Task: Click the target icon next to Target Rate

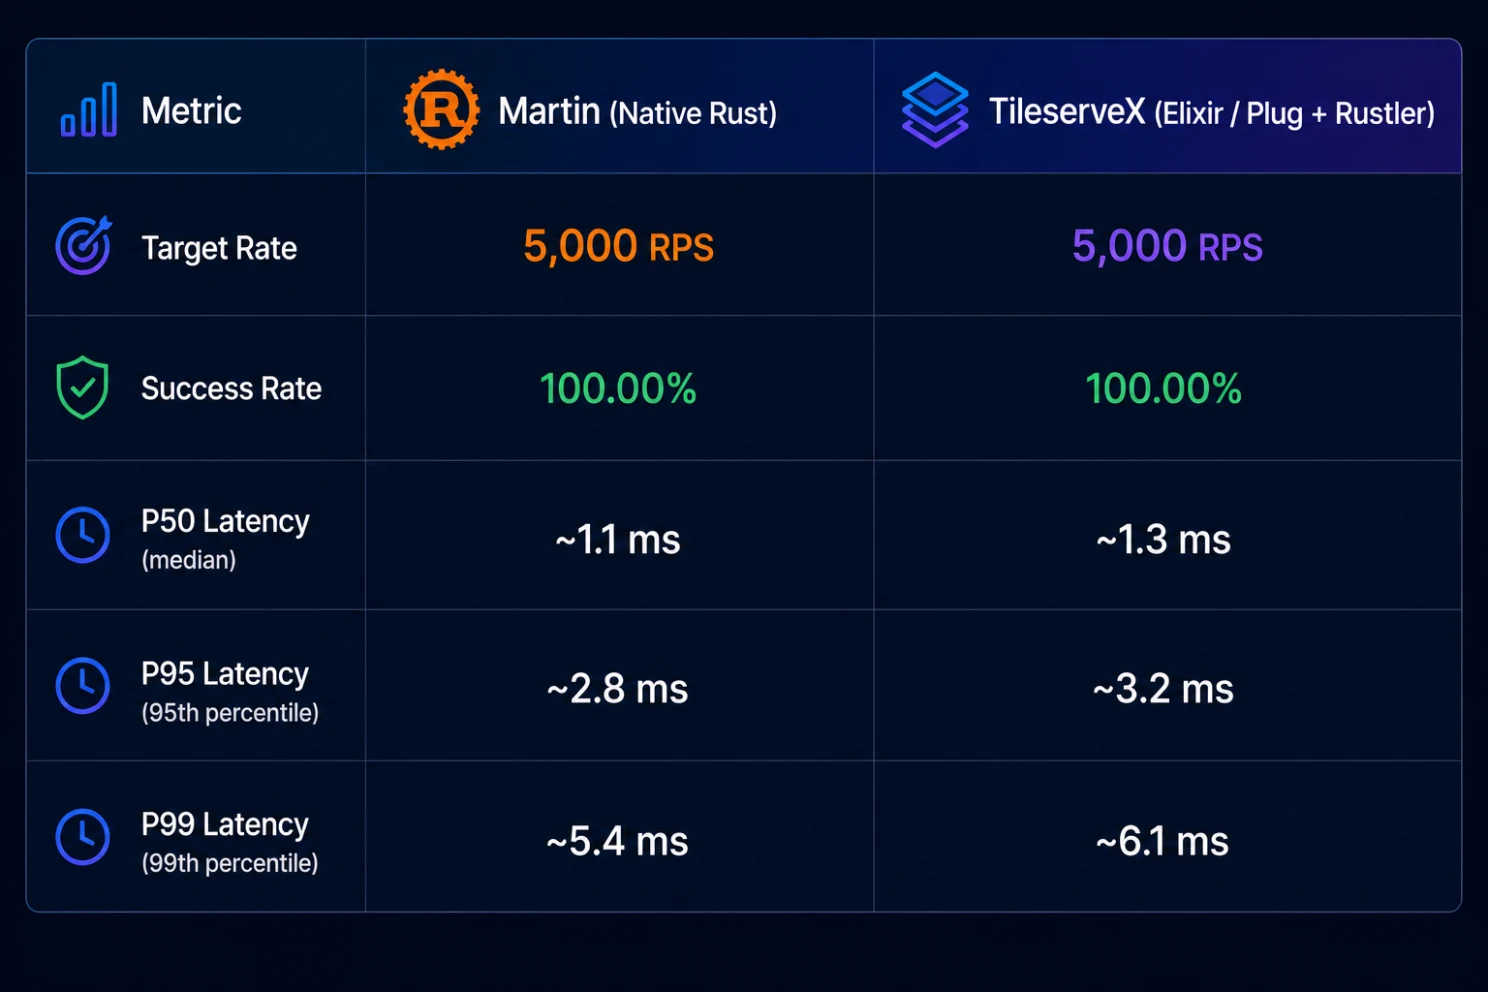Action: pyautogui.click(x=83, y=246)
